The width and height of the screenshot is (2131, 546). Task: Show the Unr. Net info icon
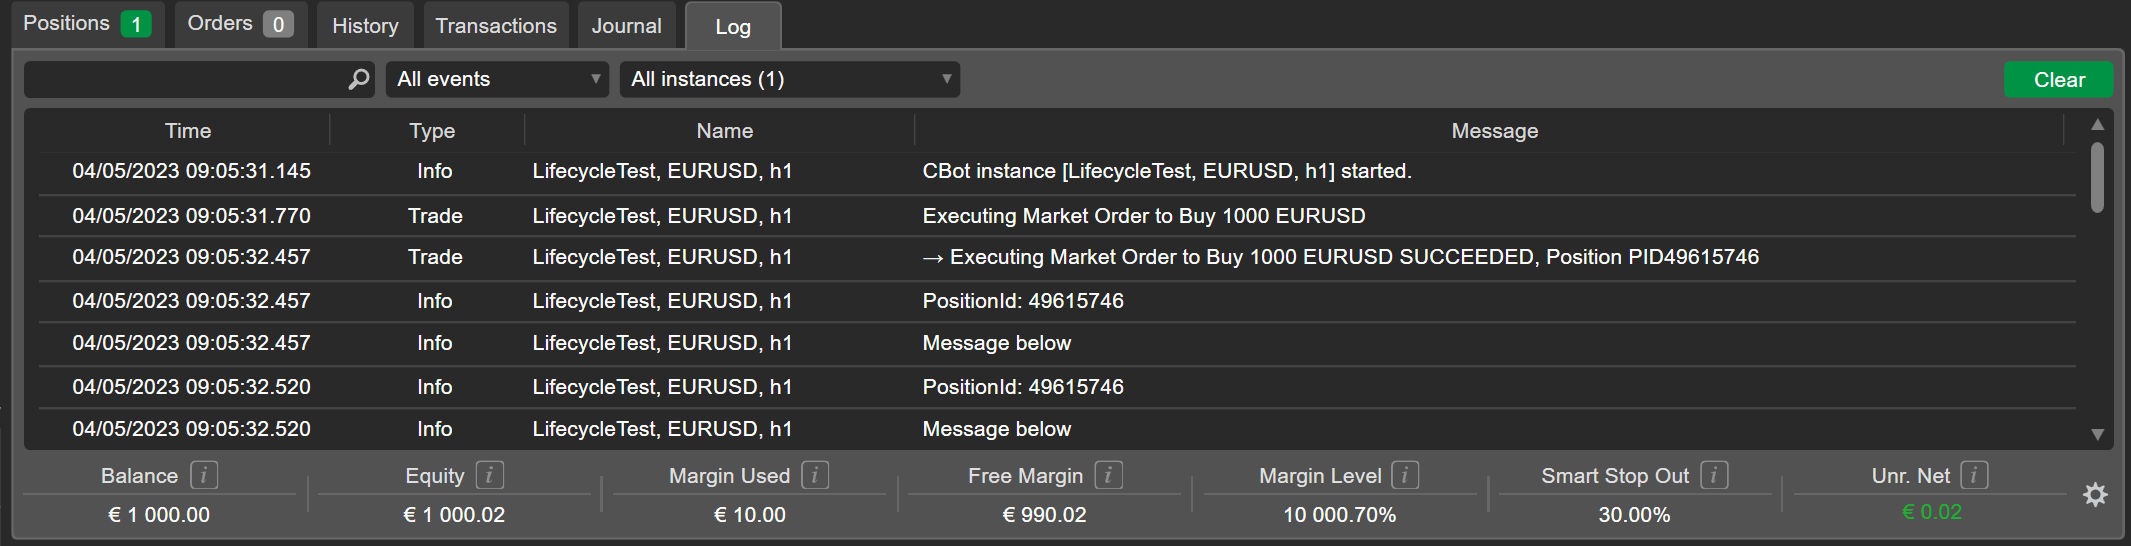tap(1974, 475)
